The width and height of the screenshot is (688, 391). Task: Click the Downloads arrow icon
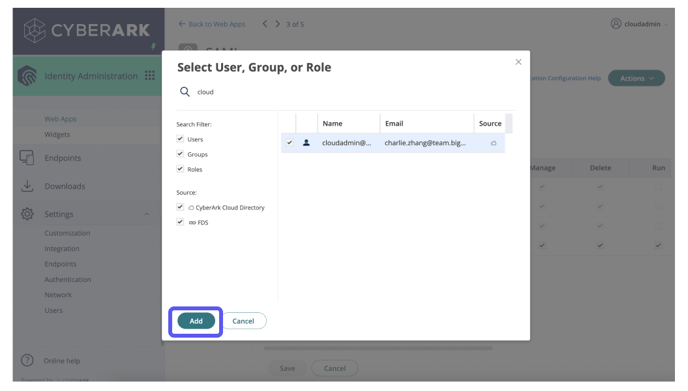[27, 186]
